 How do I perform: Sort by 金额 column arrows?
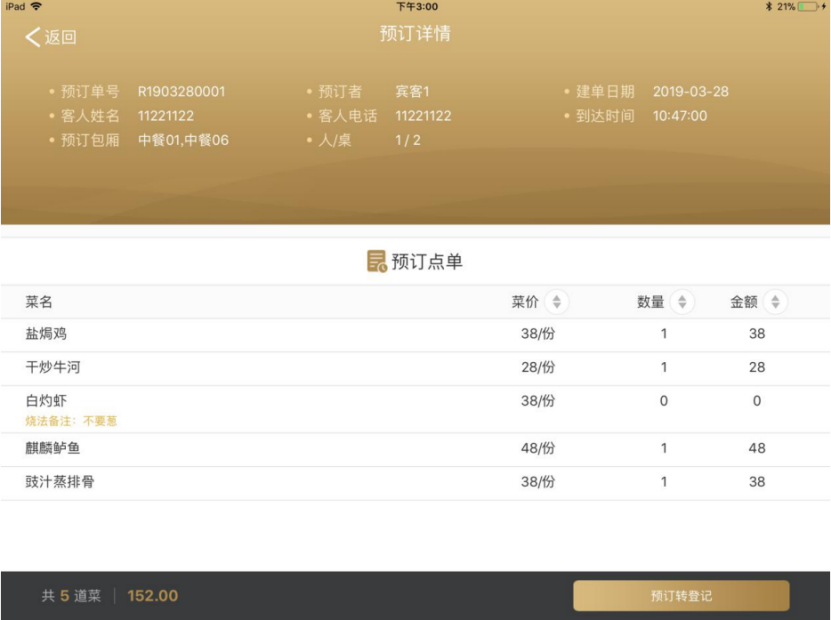[x=775, y=302]
